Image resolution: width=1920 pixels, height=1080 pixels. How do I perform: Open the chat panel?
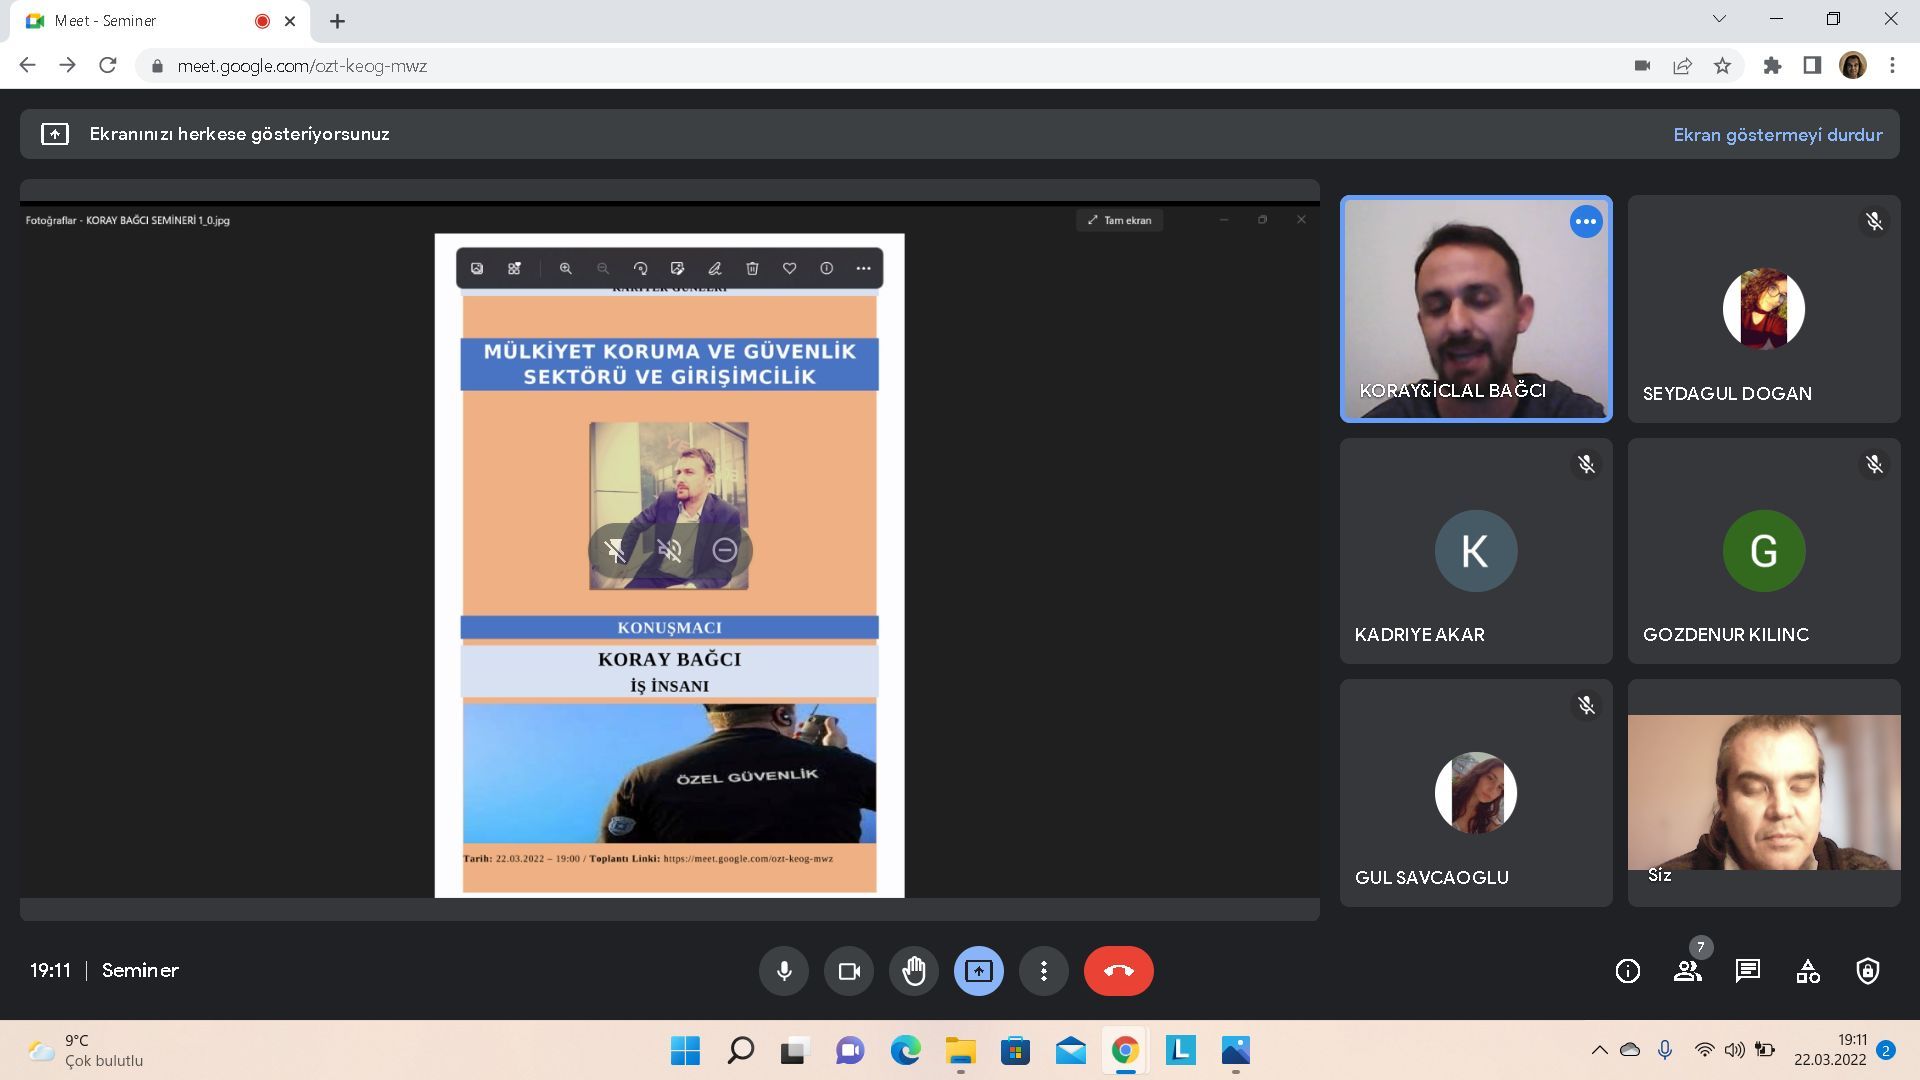click(1747, 971)
